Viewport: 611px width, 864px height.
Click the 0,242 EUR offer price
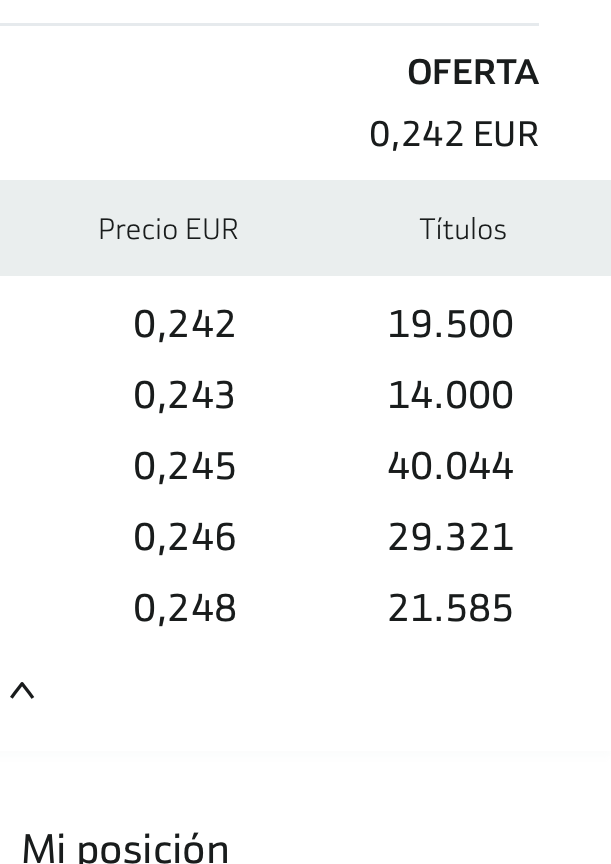(453, 134)
